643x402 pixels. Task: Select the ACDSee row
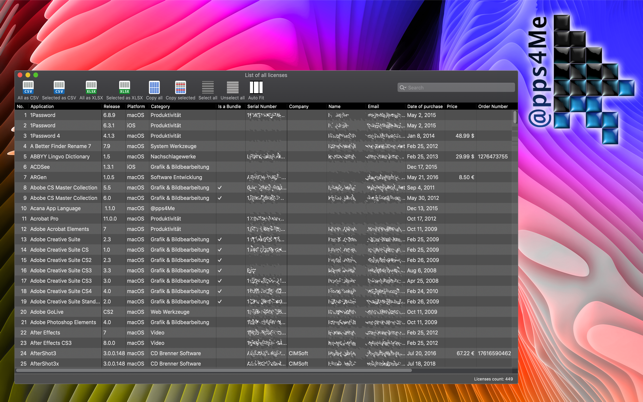click(264, 167)
